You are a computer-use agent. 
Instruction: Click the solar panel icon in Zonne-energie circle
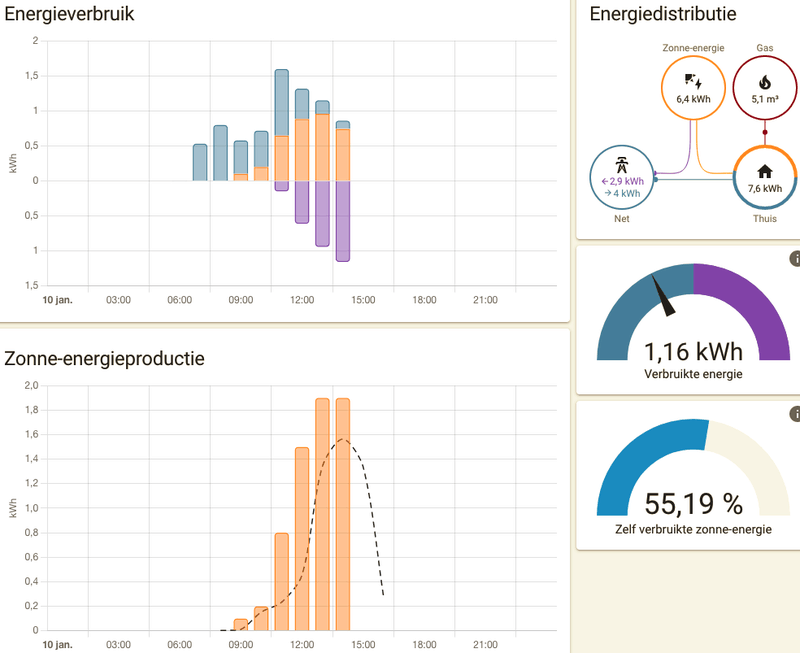click(x=693, y=82)
